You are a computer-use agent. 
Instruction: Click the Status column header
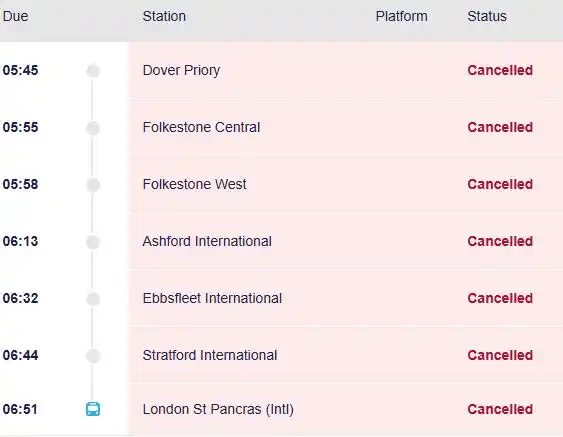point(487,16)
